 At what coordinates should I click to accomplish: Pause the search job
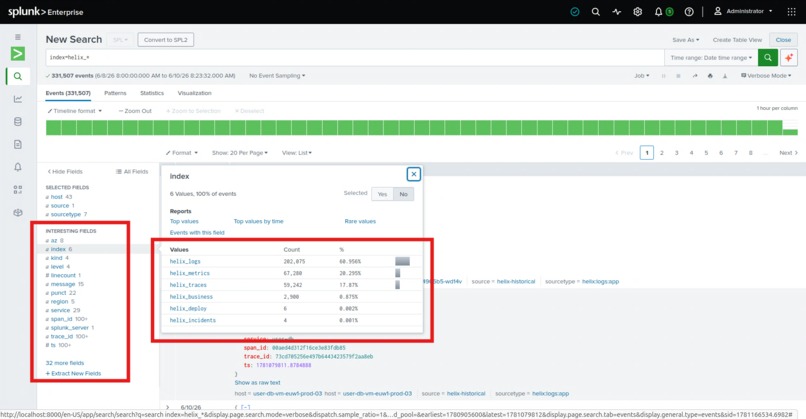coord(663,76)
